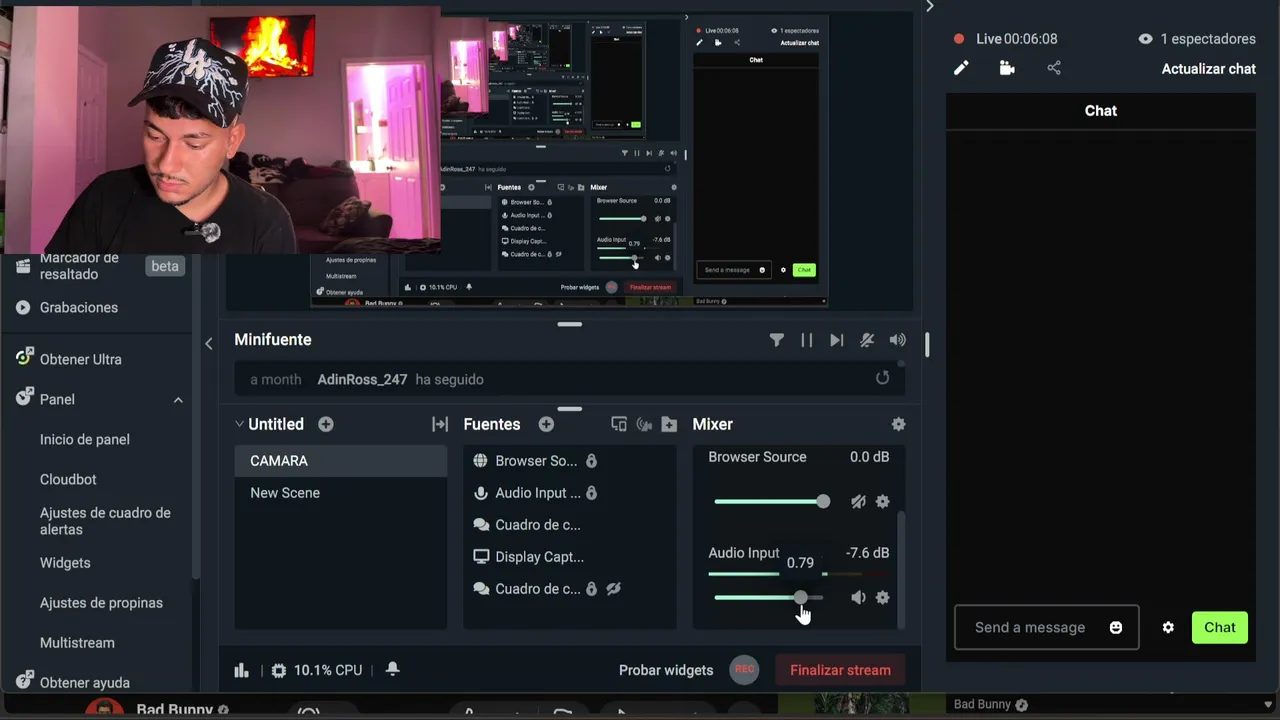Collapse the Panel sidebar section
Screen dimensions: 1280x720
point(178,400)
